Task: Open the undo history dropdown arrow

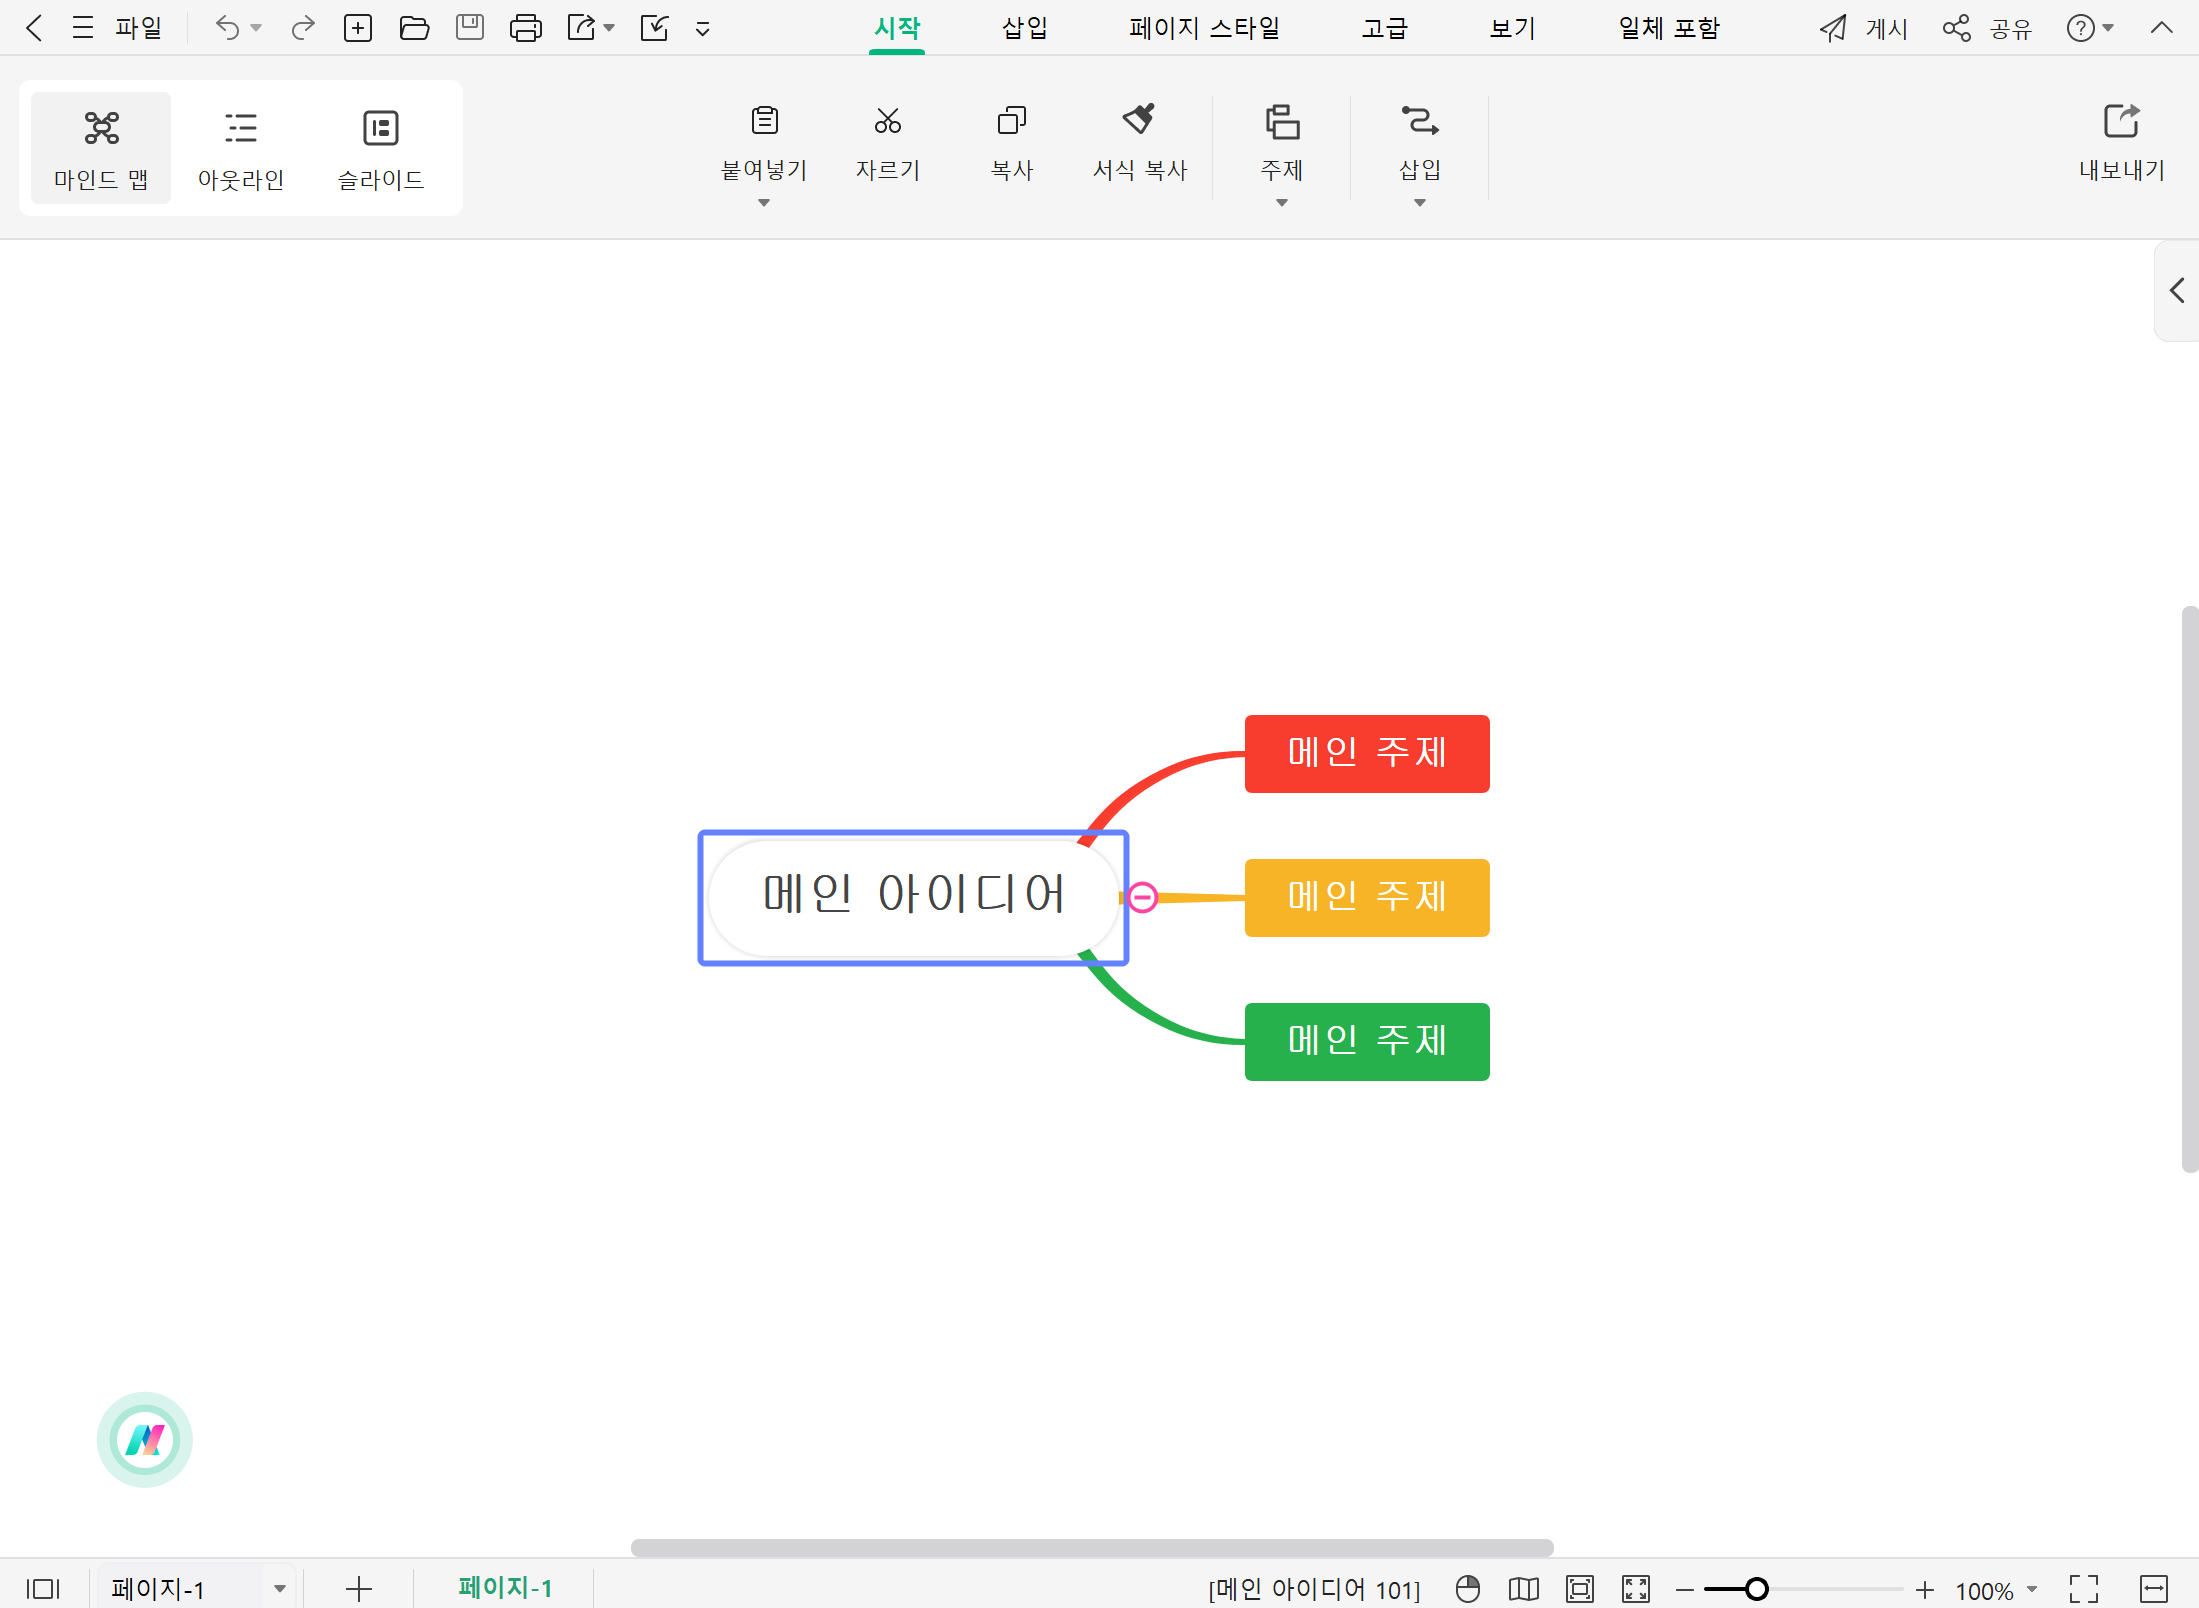Action: pos(256,28)
